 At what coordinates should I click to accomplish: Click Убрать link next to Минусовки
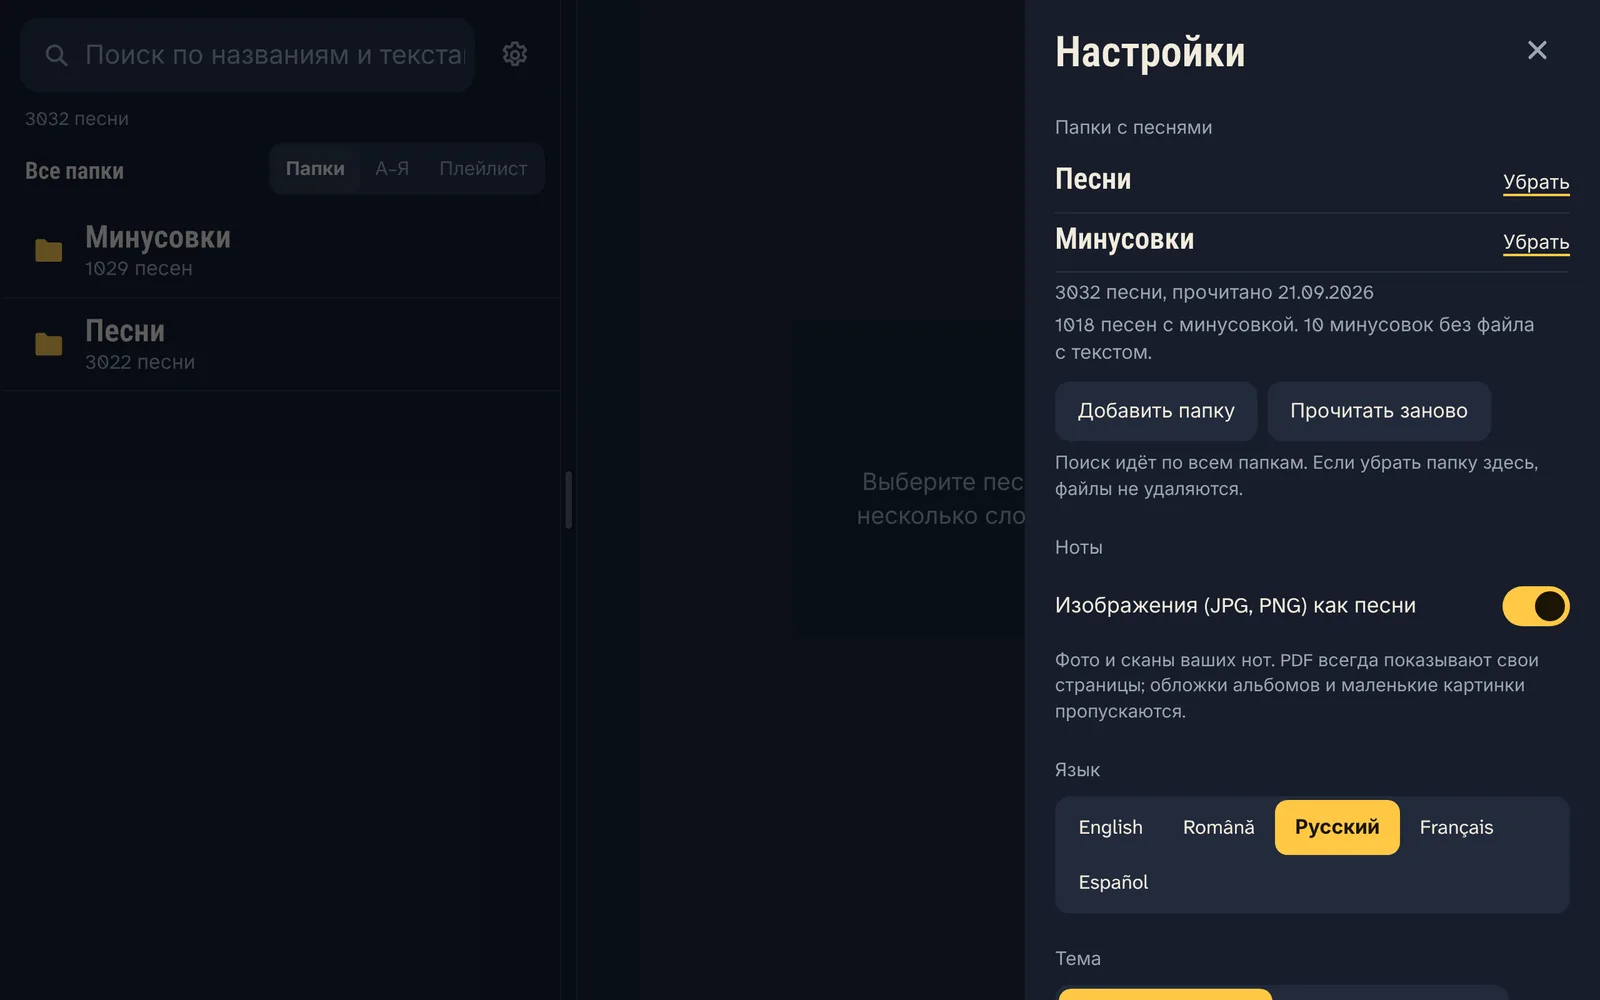(1536, 242)
